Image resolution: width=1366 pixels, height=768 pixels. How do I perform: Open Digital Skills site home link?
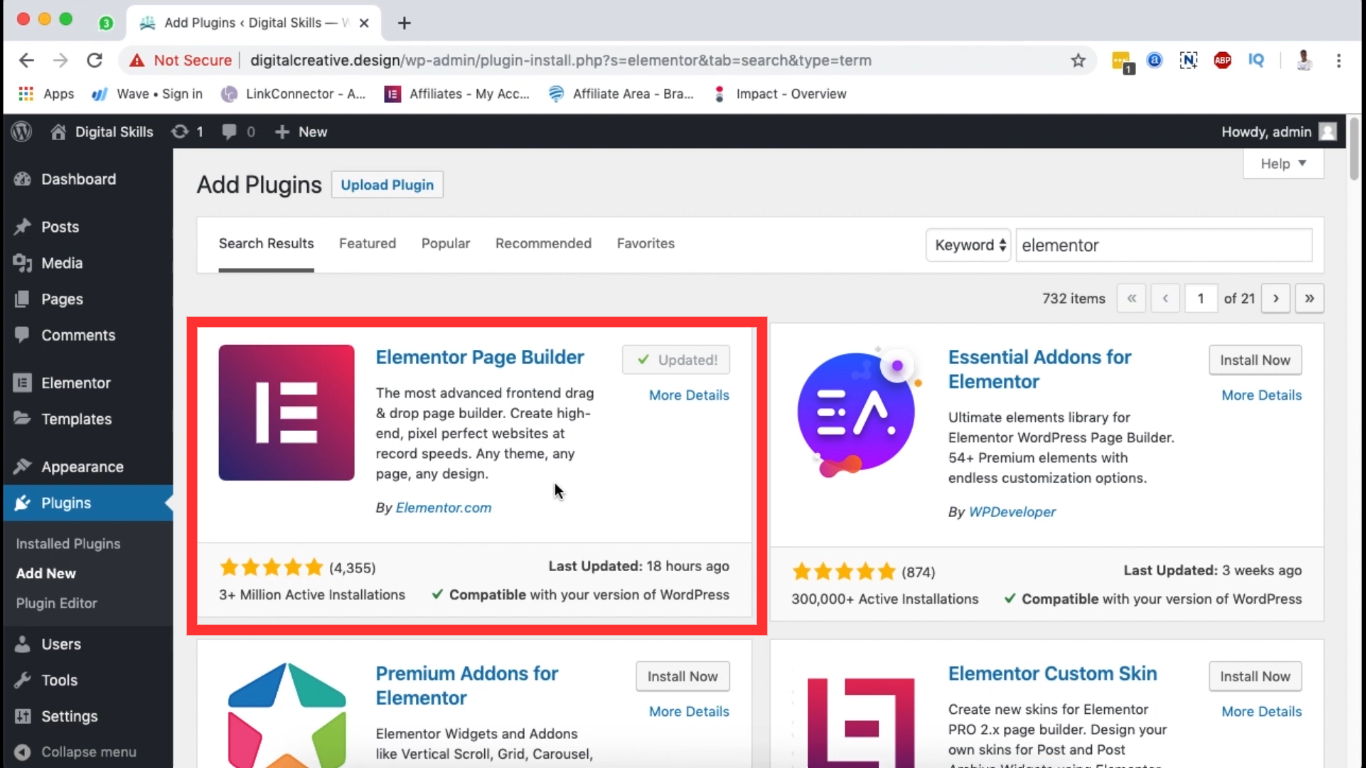coord(102,132)
